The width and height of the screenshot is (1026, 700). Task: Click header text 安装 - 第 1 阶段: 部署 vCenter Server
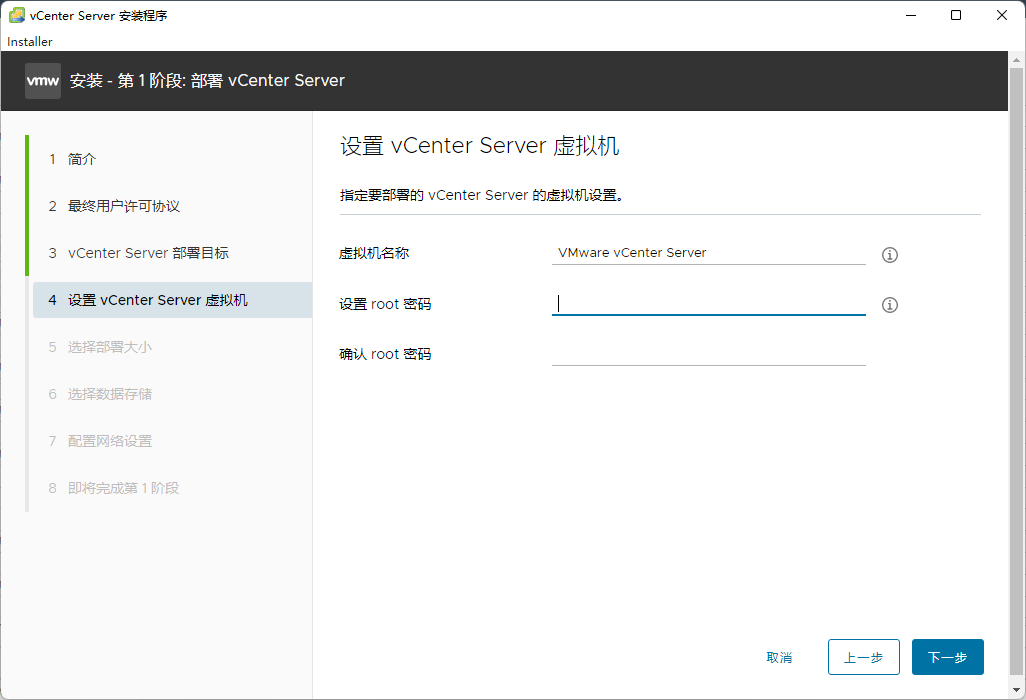(x=207, y=80)
